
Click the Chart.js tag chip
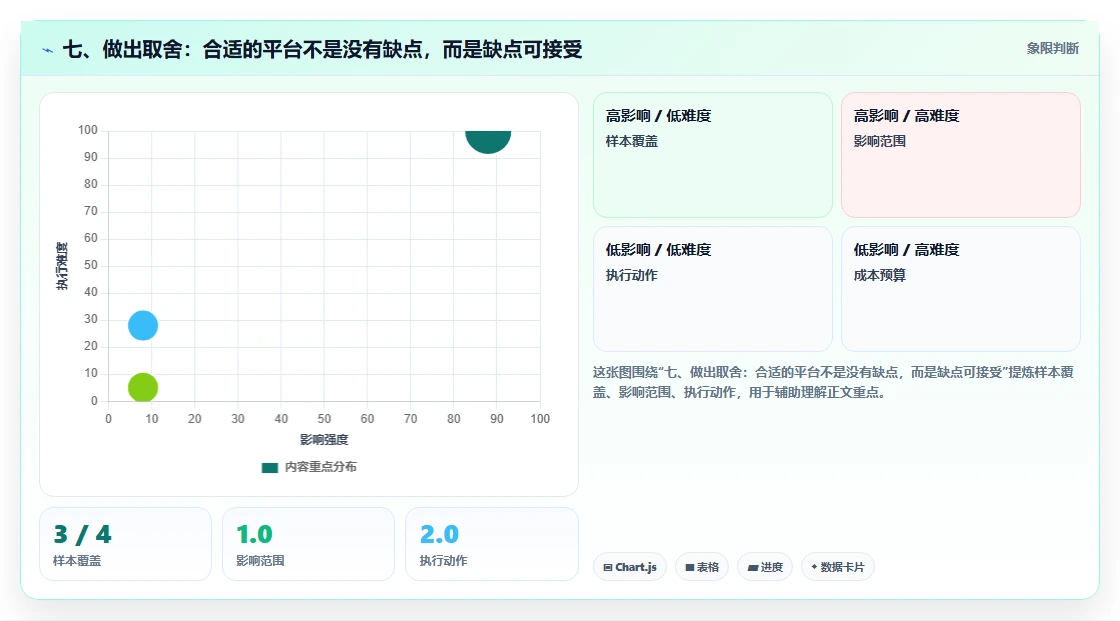pyautogui.click(x=630, y=567)
